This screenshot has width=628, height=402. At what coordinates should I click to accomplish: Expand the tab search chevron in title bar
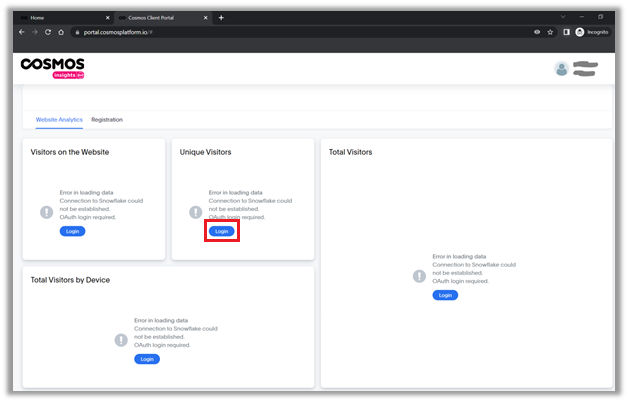(x=563, y=17)
